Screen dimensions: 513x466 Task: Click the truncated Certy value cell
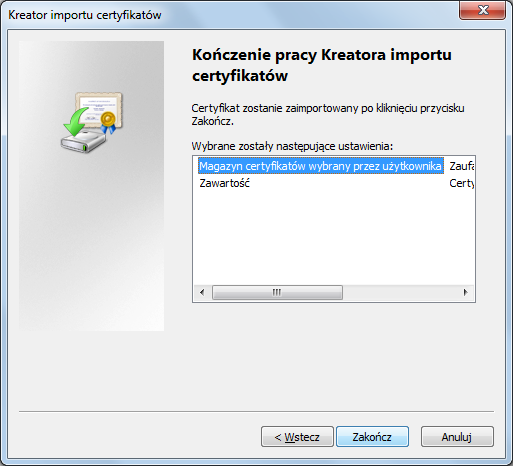pyautogui.click(x=462, y=183)
